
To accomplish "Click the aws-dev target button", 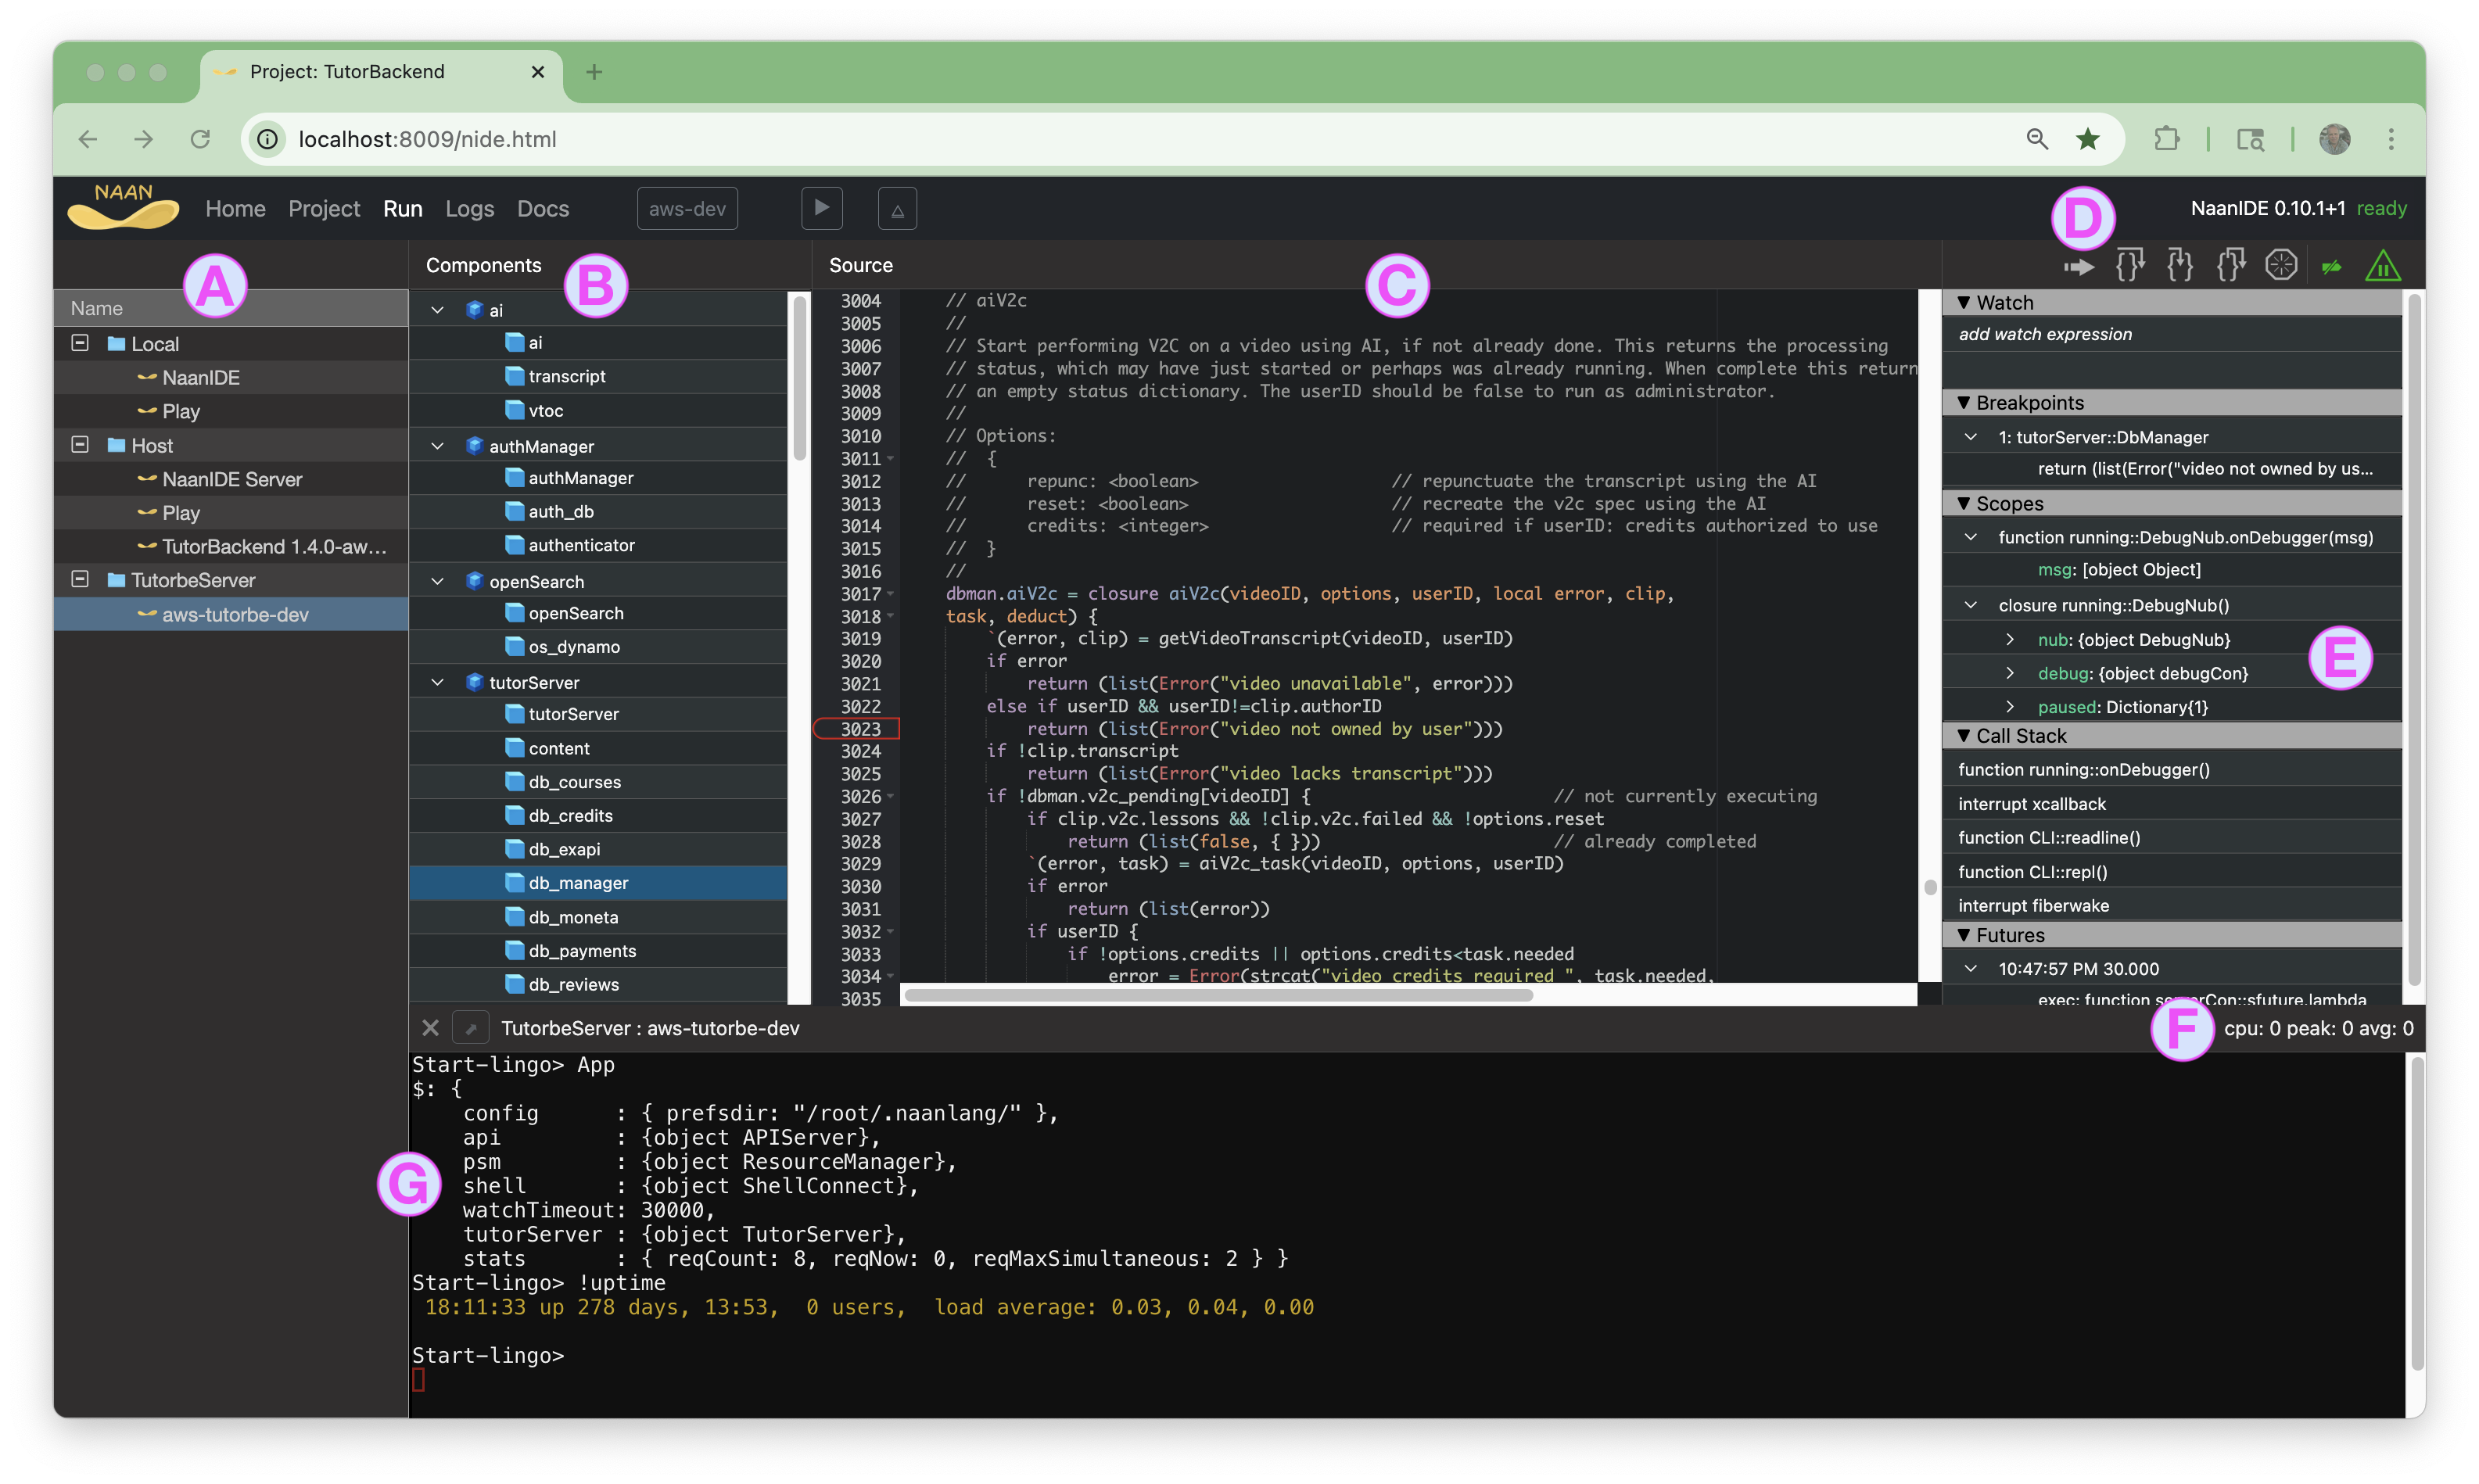I will point(687,208).
